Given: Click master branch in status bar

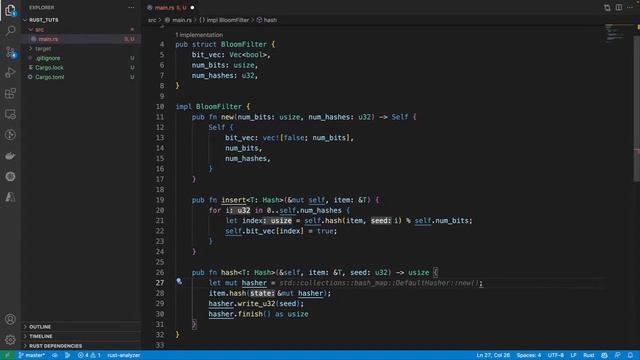Looking at the screenshot, I should pyautogui.click(x=32, y=355).
